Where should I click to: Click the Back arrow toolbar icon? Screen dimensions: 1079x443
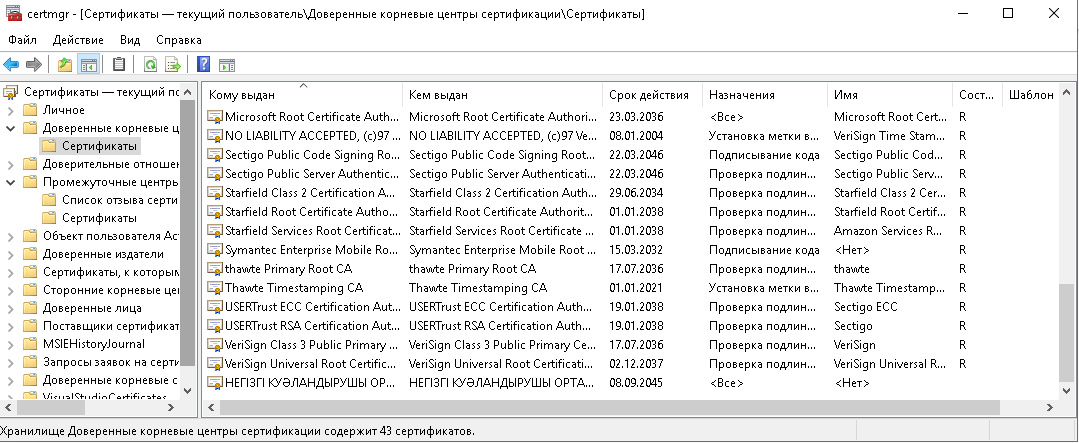(x=11, y=65)
